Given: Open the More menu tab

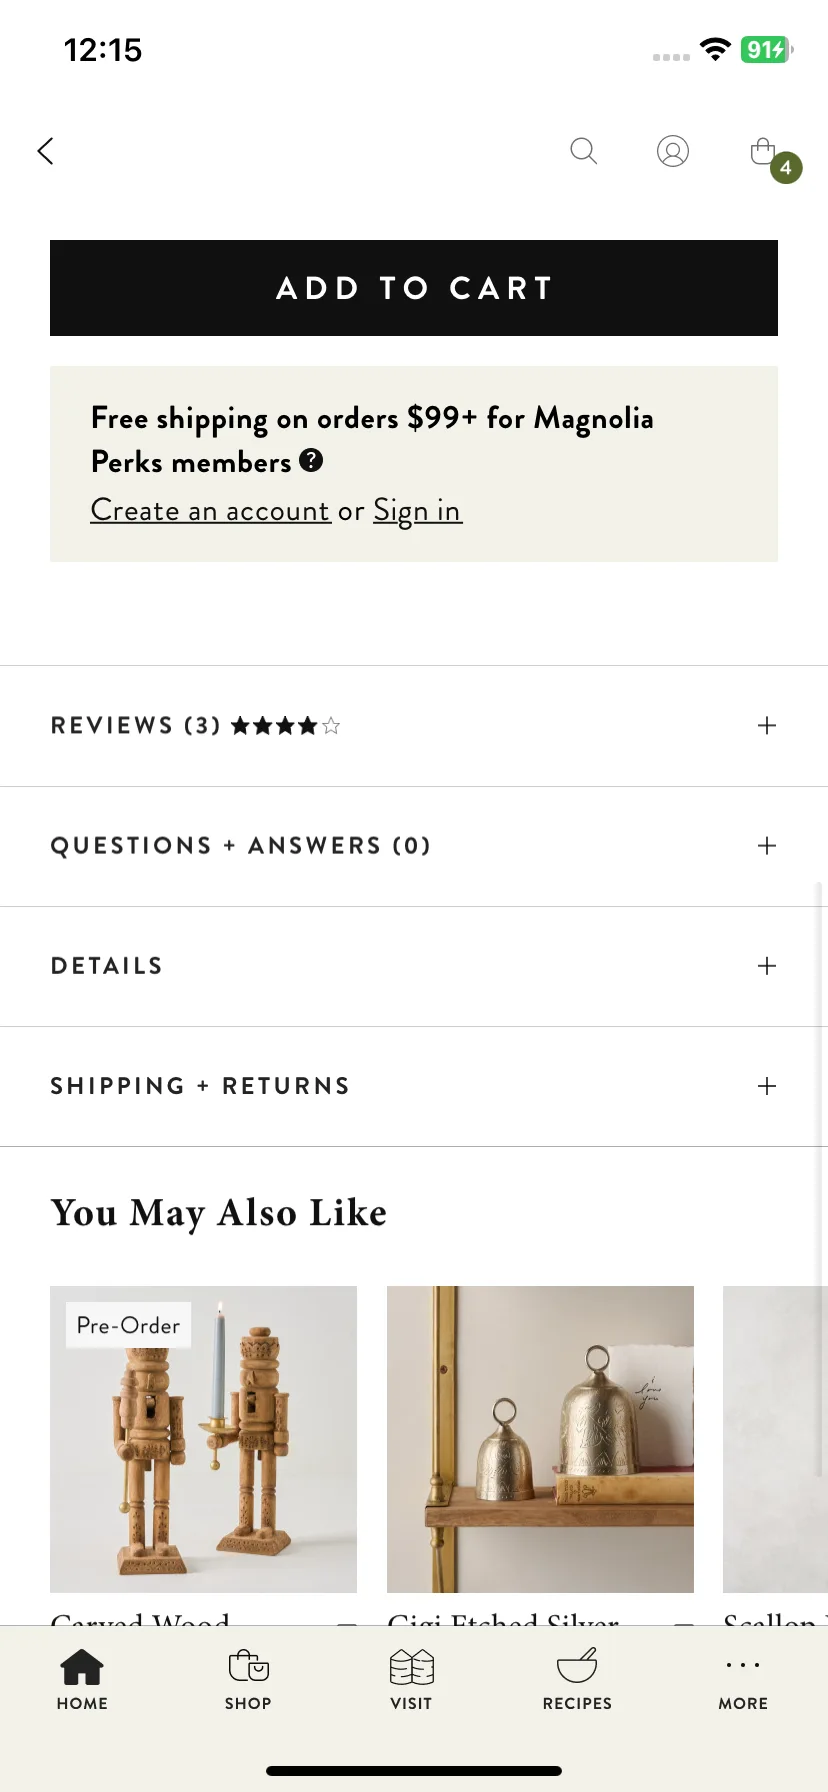Looking at the screenshot, I should coord(743,1680).
